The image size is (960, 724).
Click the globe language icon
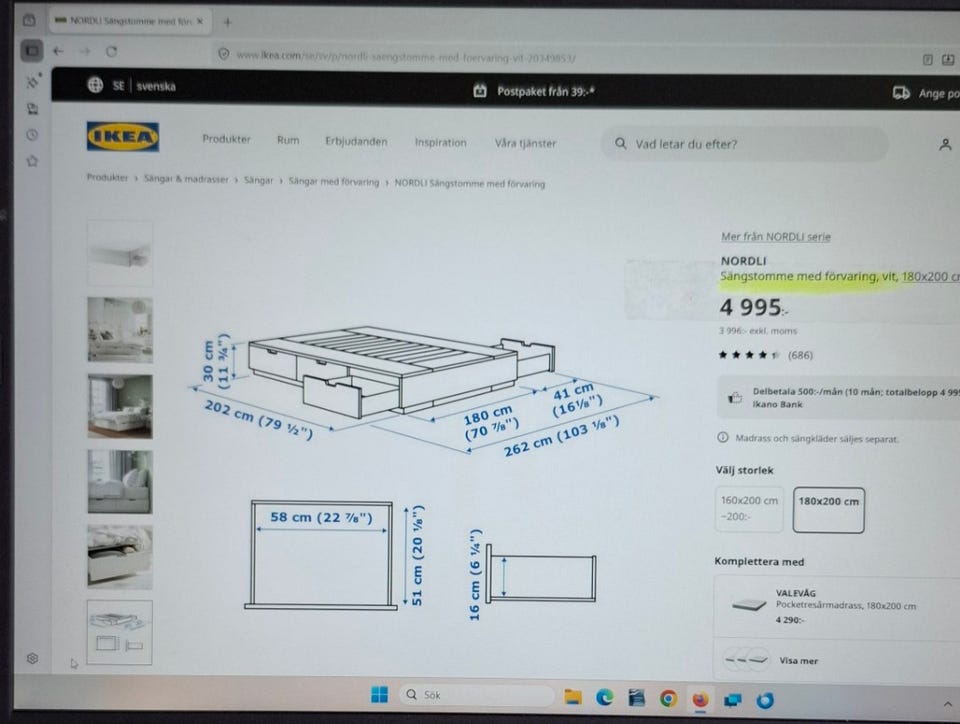[x=95, y=84]
